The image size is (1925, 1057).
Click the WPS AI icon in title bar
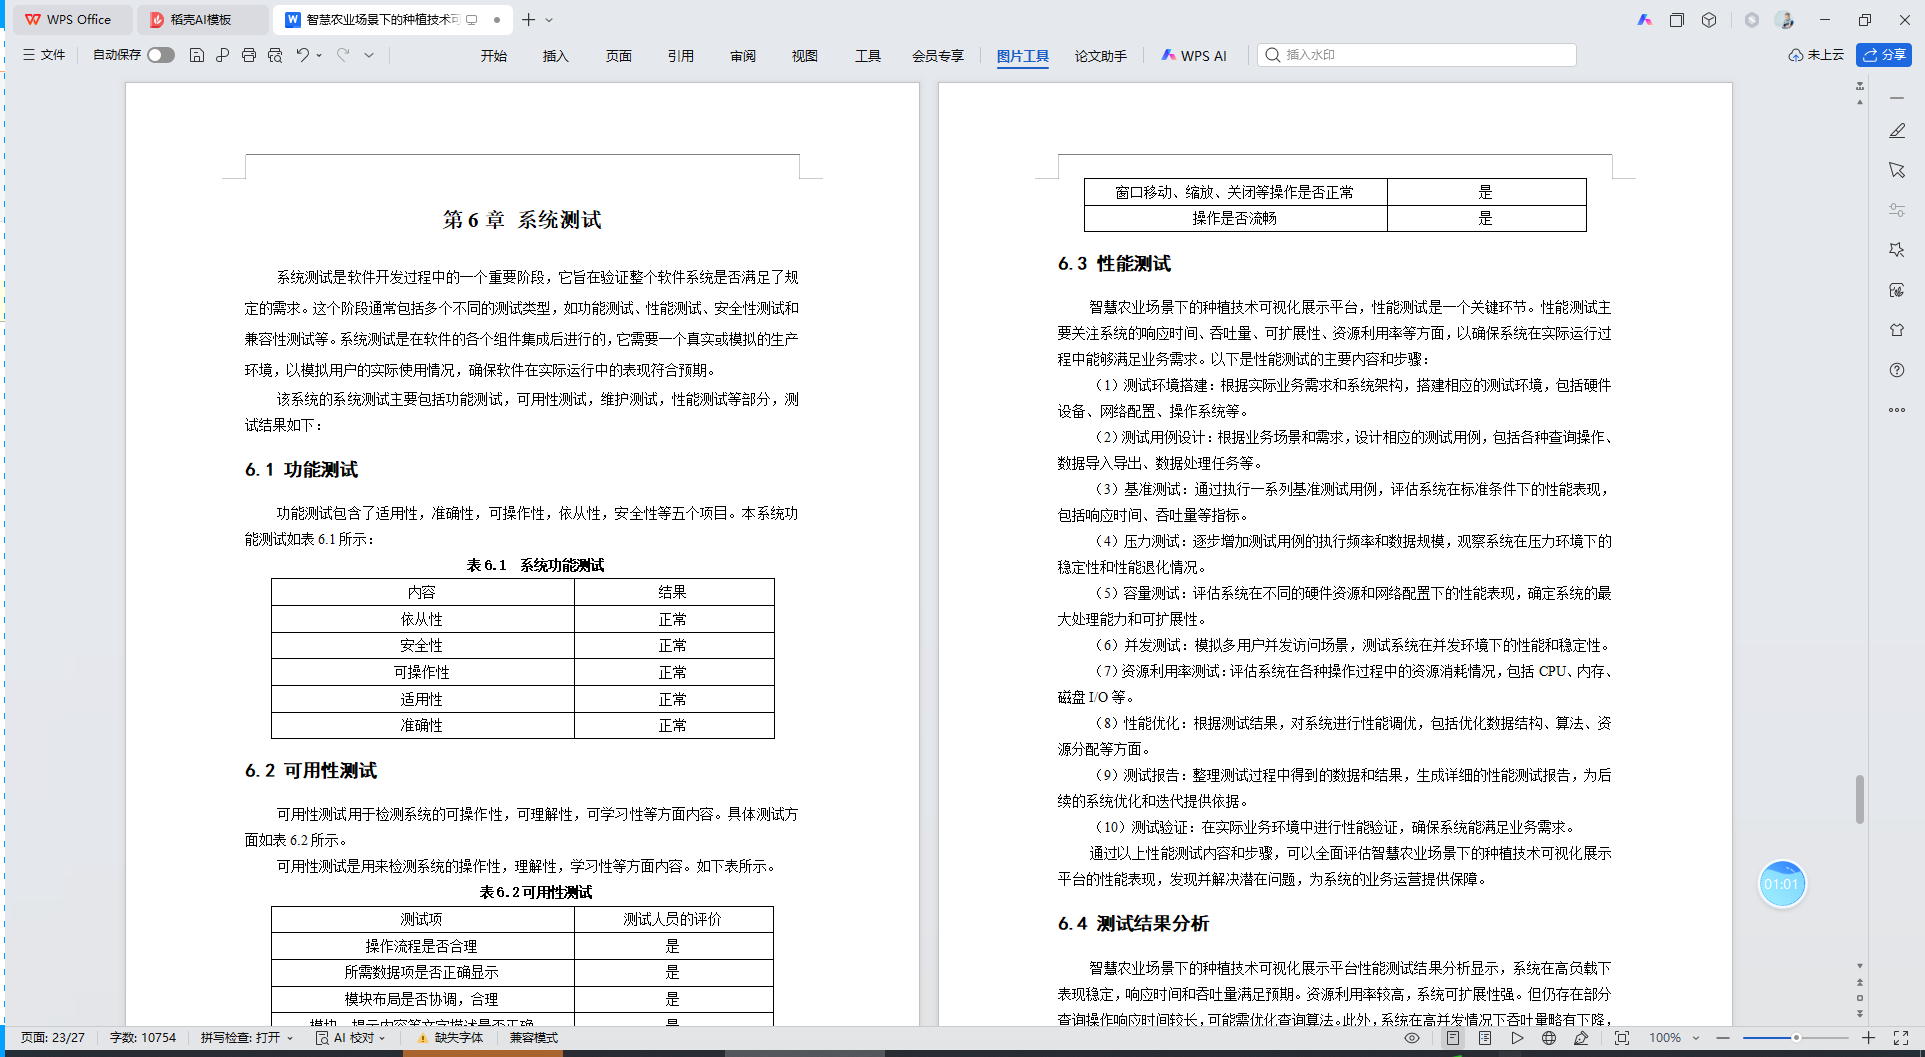[x=1645, y=20]
